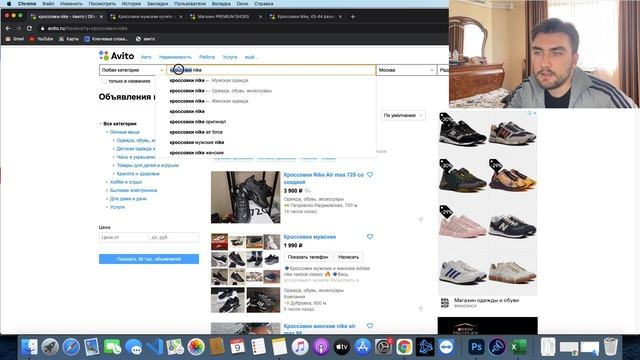Click the Показать телефон button
640x360 pixels.
tap(308, 257)
